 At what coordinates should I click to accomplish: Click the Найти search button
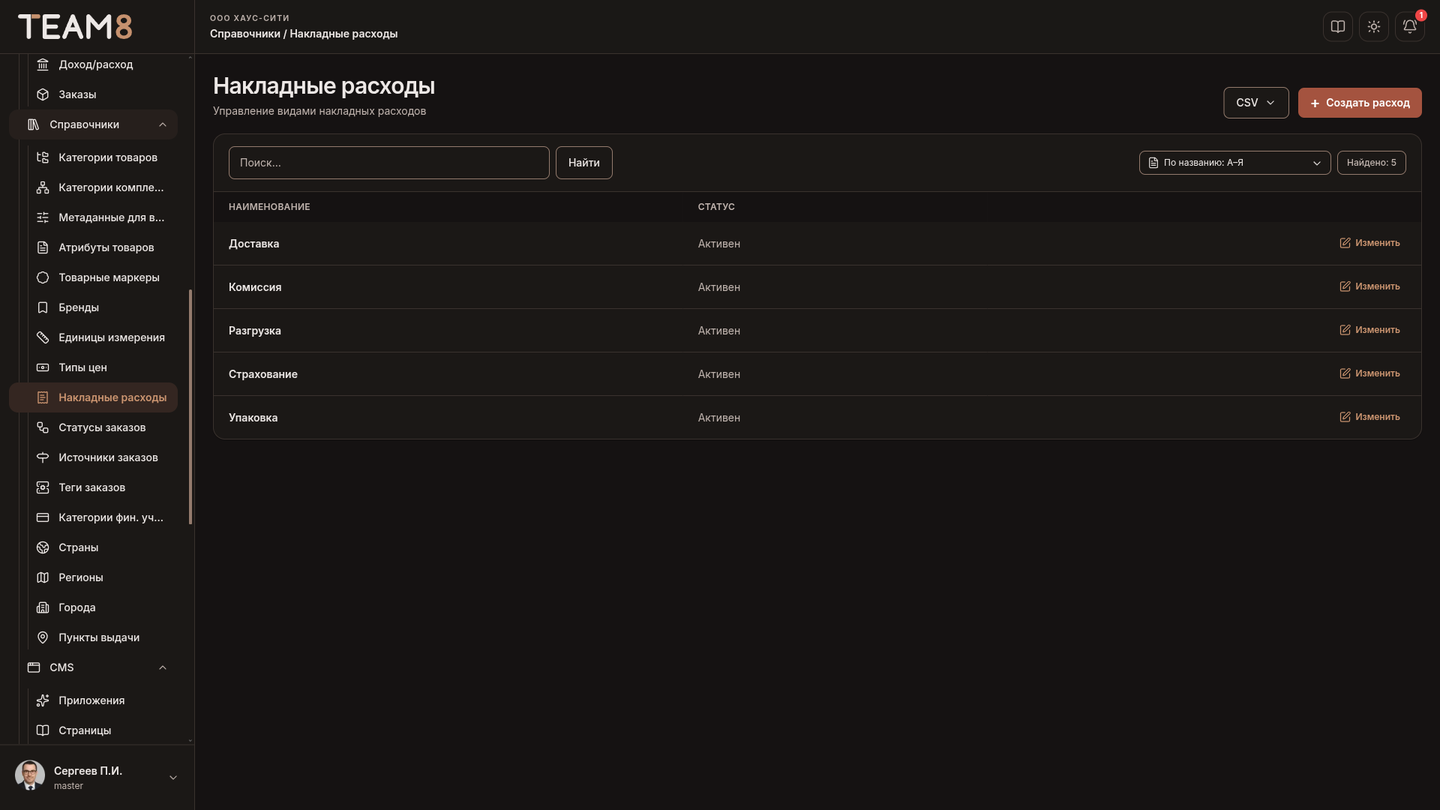click(584, 162)
